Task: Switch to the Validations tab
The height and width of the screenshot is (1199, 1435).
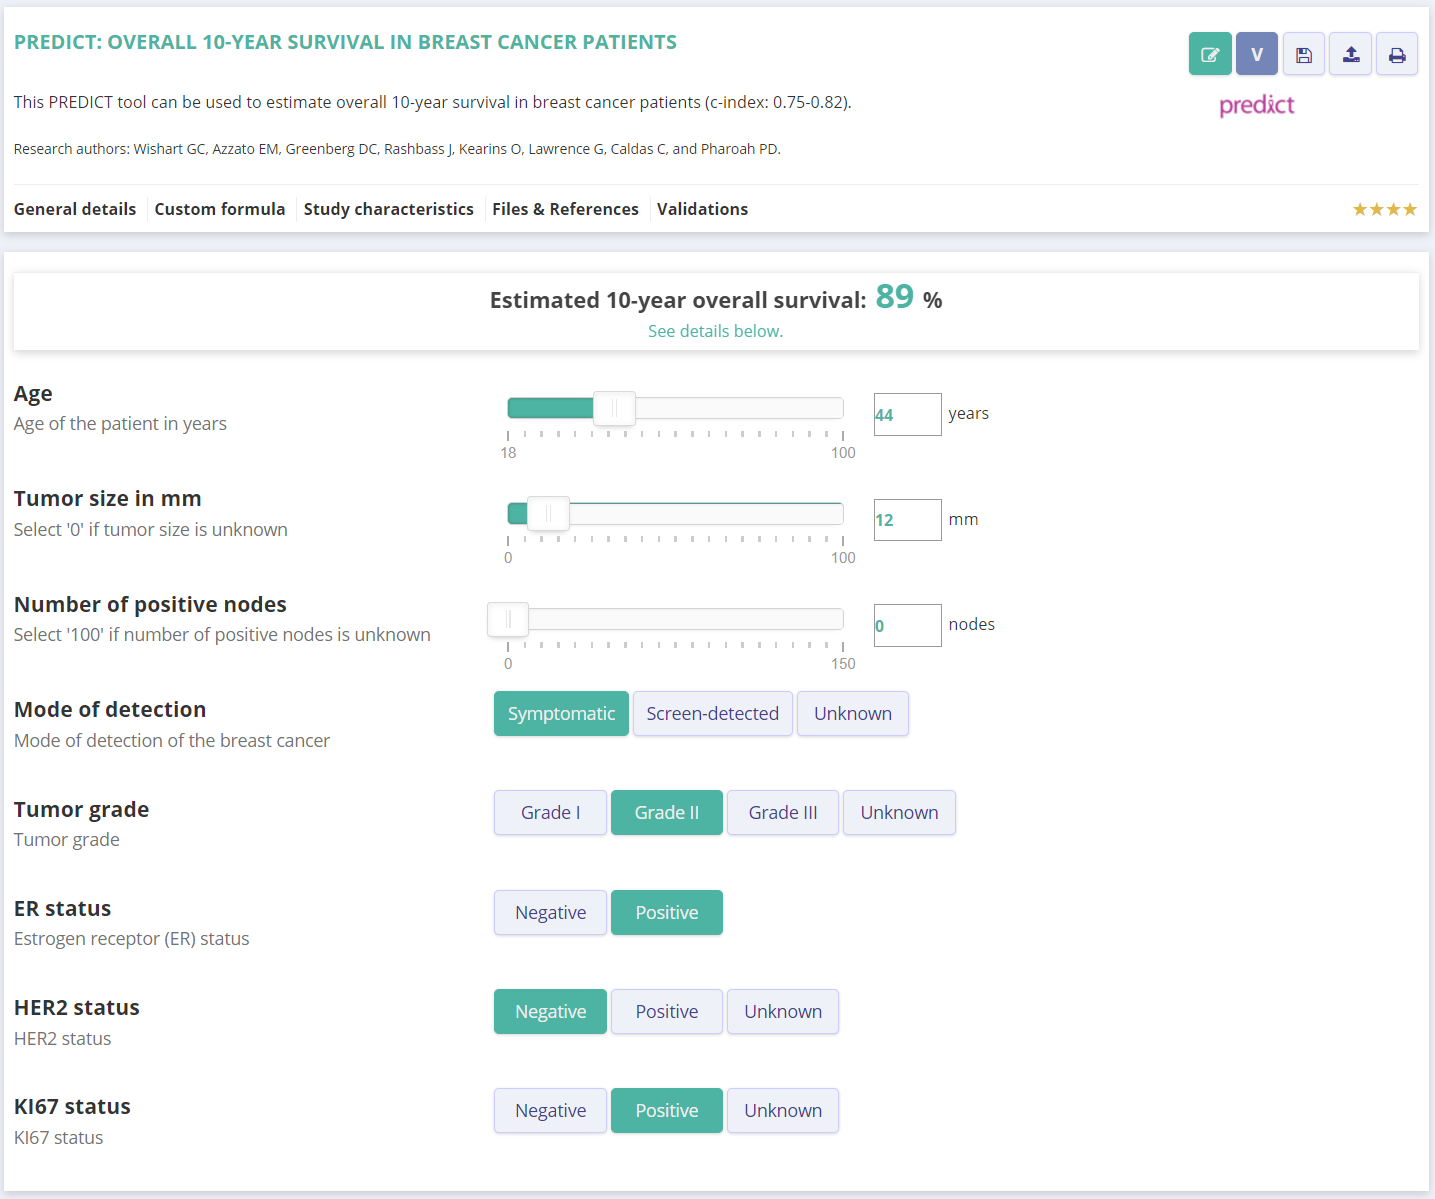Action: coord(702,209)
